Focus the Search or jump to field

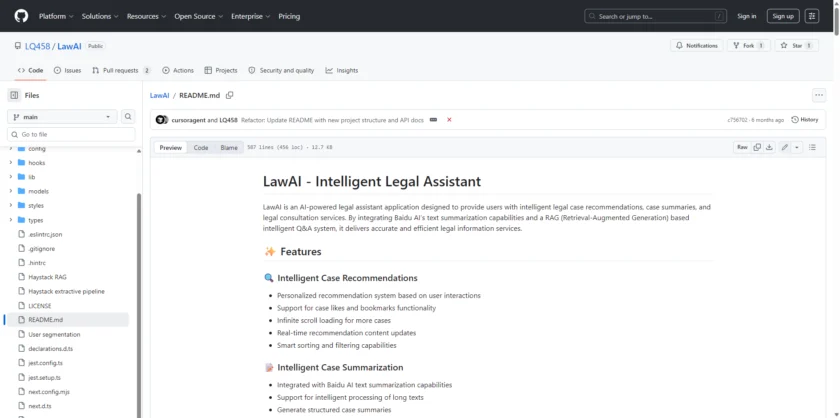(x=657, y=17)
